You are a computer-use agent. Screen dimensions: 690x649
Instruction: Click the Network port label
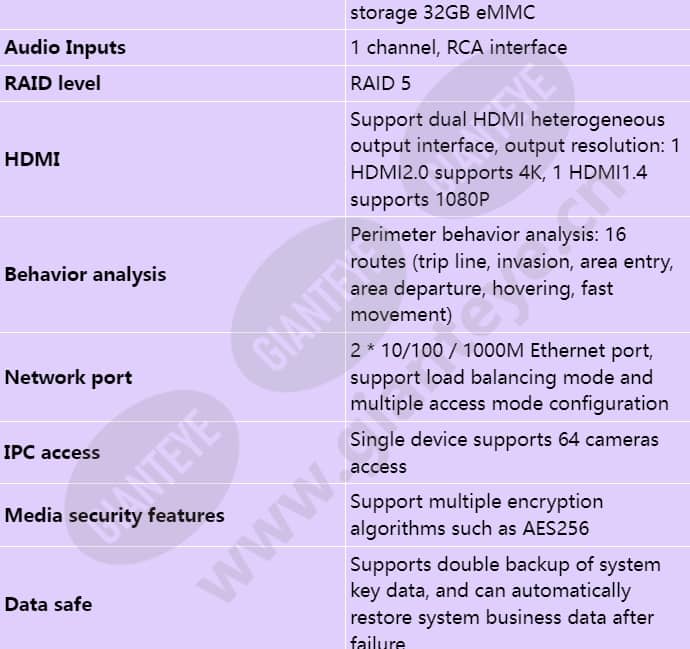click(69, 377)
